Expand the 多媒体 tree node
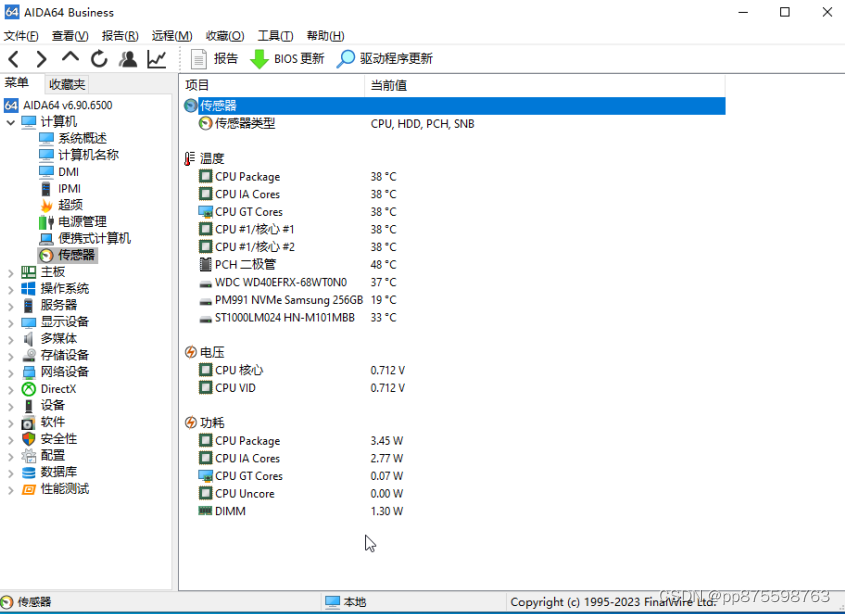Image resolution: width=845 pixels, height=614 pixels. (10, 340)
